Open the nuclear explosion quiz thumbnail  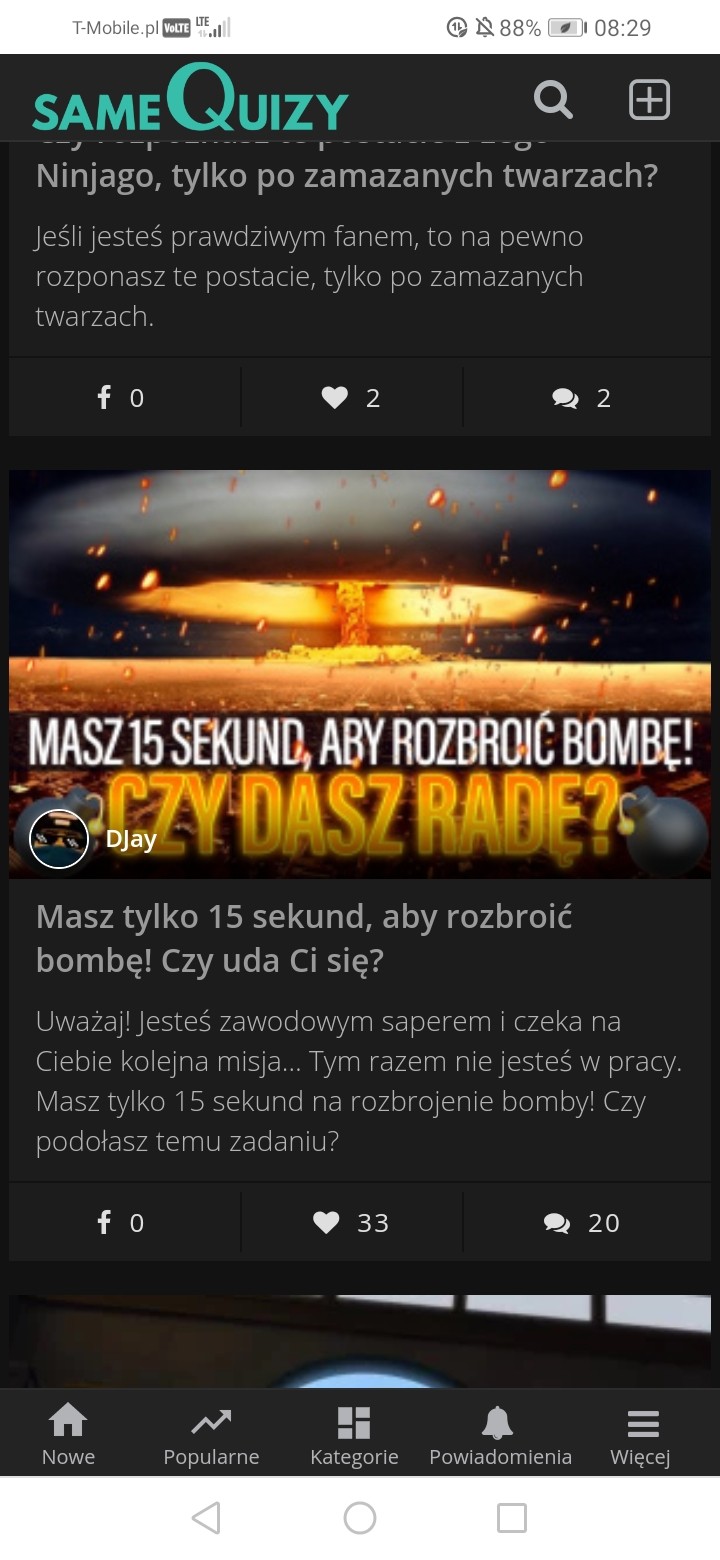[360, 674]
